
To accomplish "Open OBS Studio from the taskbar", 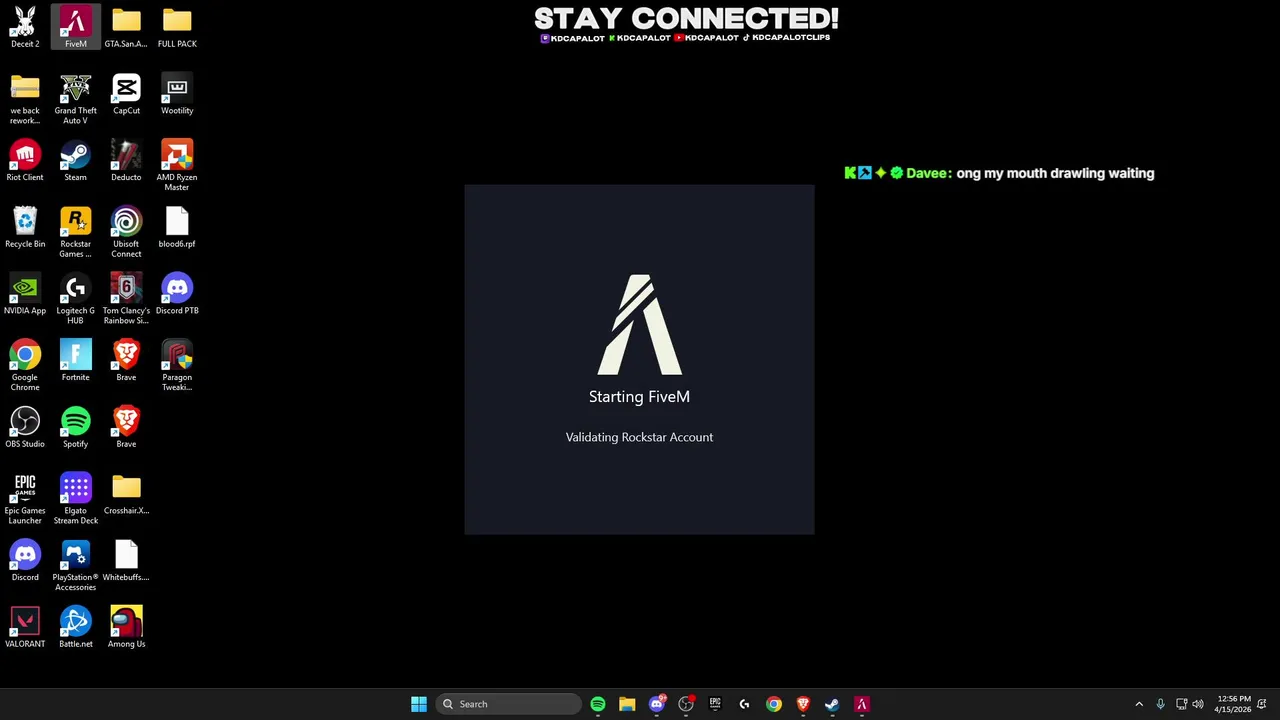I will pos(686,704).
